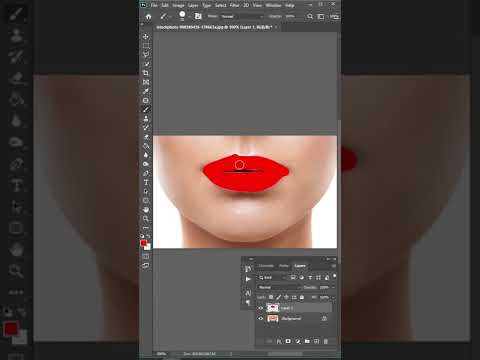This screenshot has height=360, width=480.
Task: Click the create new layer icon
Action: pyautogui.click(x=316, y=341)
